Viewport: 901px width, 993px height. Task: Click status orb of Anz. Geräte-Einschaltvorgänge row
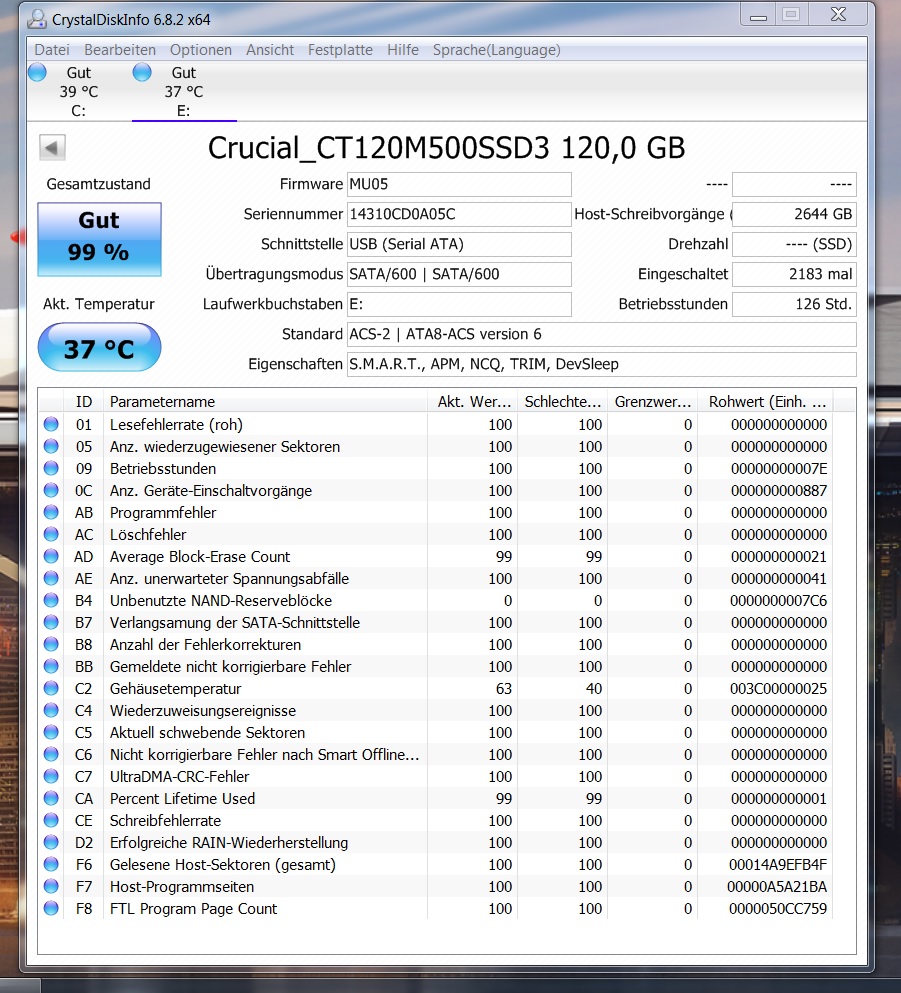pos(51,490)
